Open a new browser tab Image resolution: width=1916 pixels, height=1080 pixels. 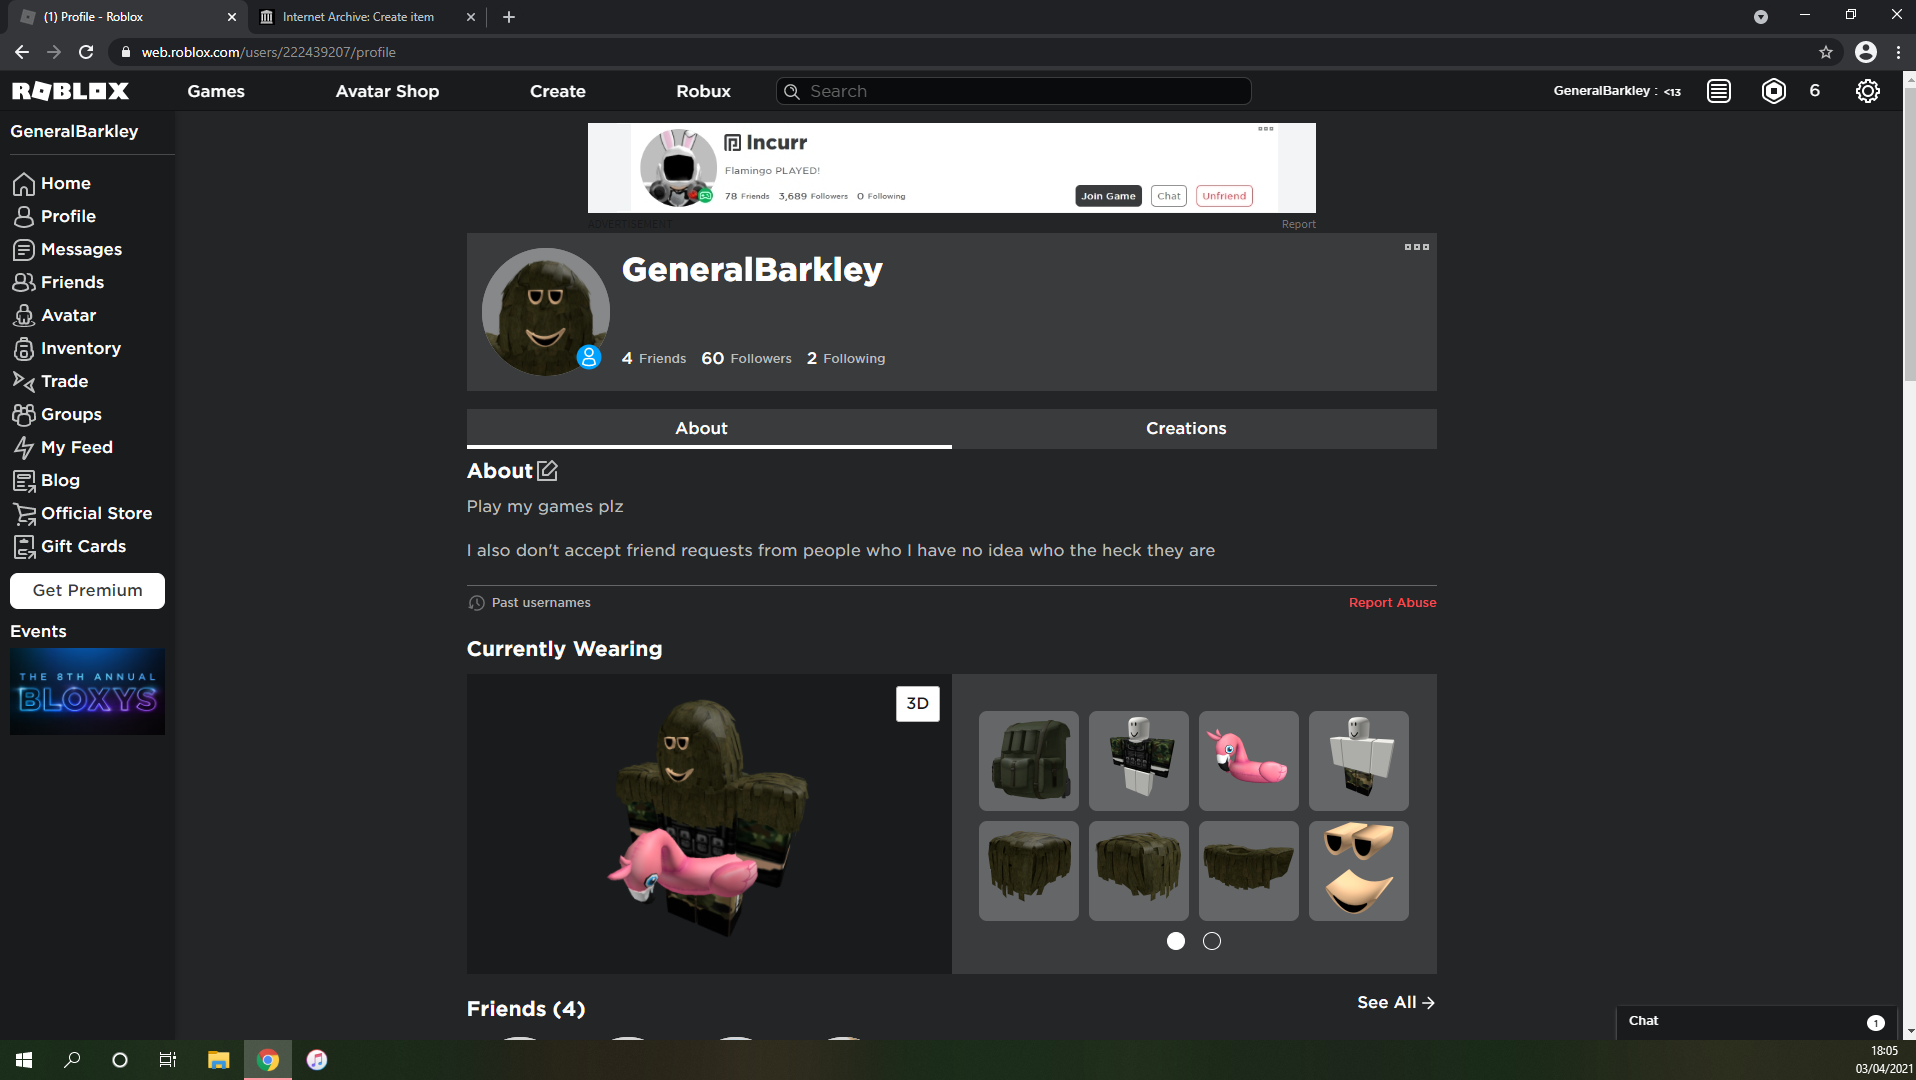point(509,17)
